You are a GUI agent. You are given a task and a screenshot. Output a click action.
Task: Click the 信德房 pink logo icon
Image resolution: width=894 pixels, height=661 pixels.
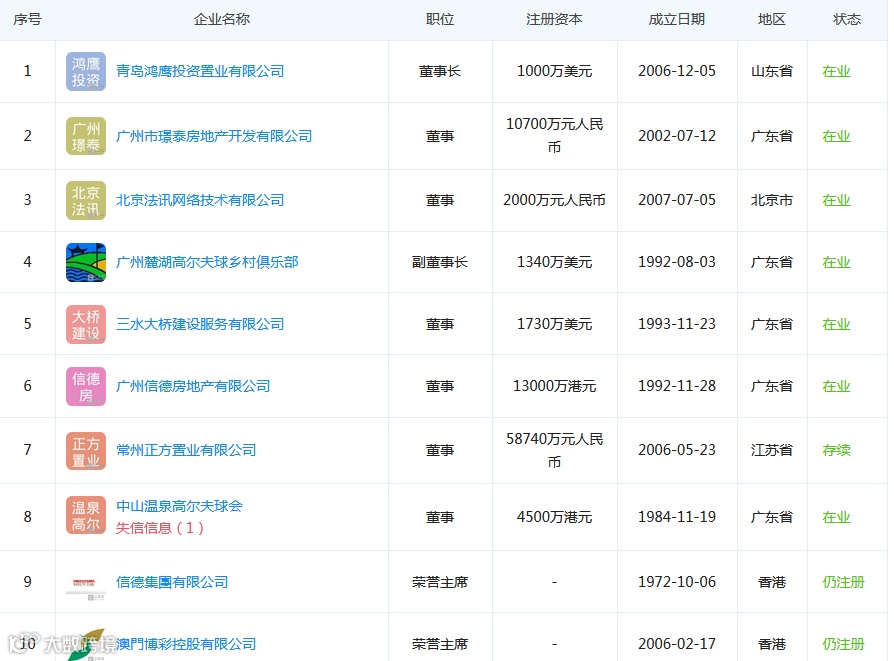click(86, 386)
